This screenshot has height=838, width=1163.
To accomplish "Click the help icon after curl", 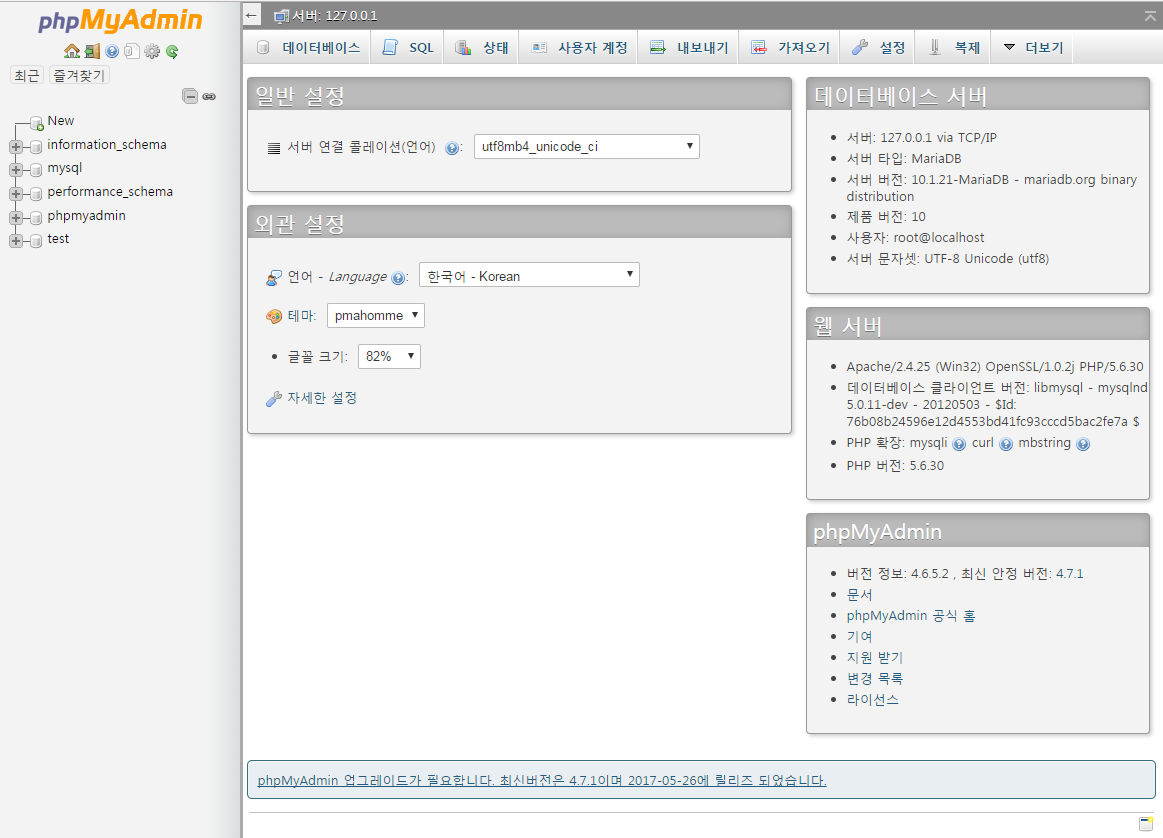I will point(1006,444).
